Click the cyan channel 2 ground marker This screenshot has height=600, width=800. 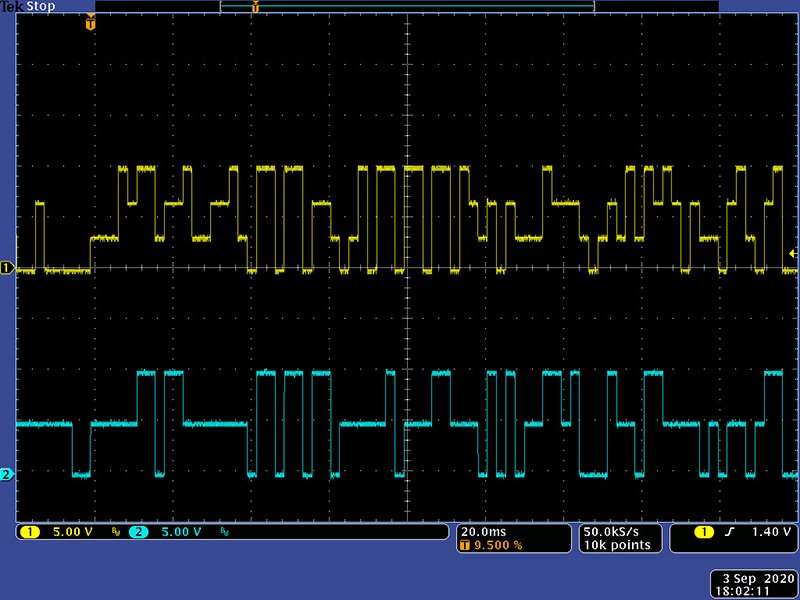(x=7, y=475)
